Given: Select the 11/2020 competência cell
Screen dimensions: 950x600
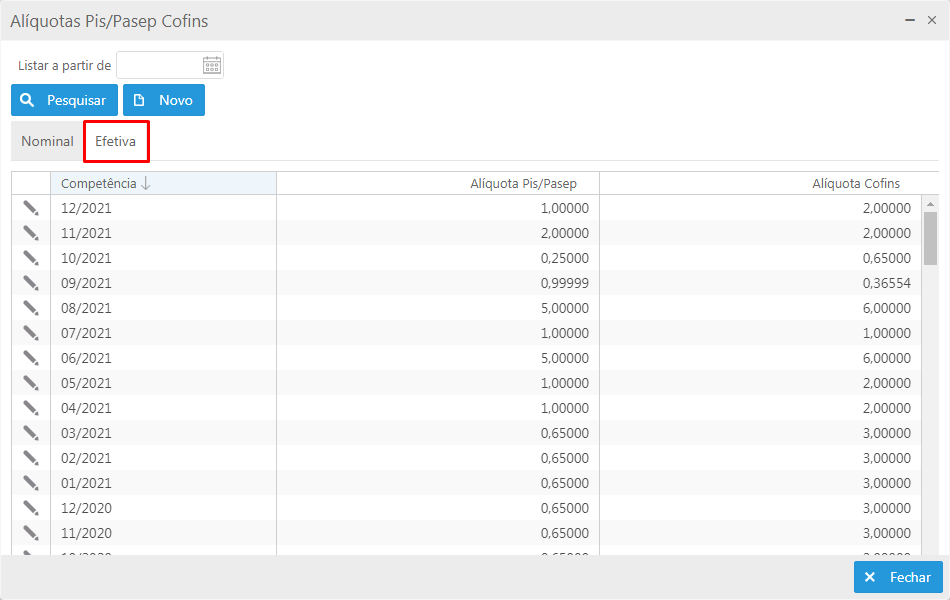Looking at the screenshot, I should 164,533.
